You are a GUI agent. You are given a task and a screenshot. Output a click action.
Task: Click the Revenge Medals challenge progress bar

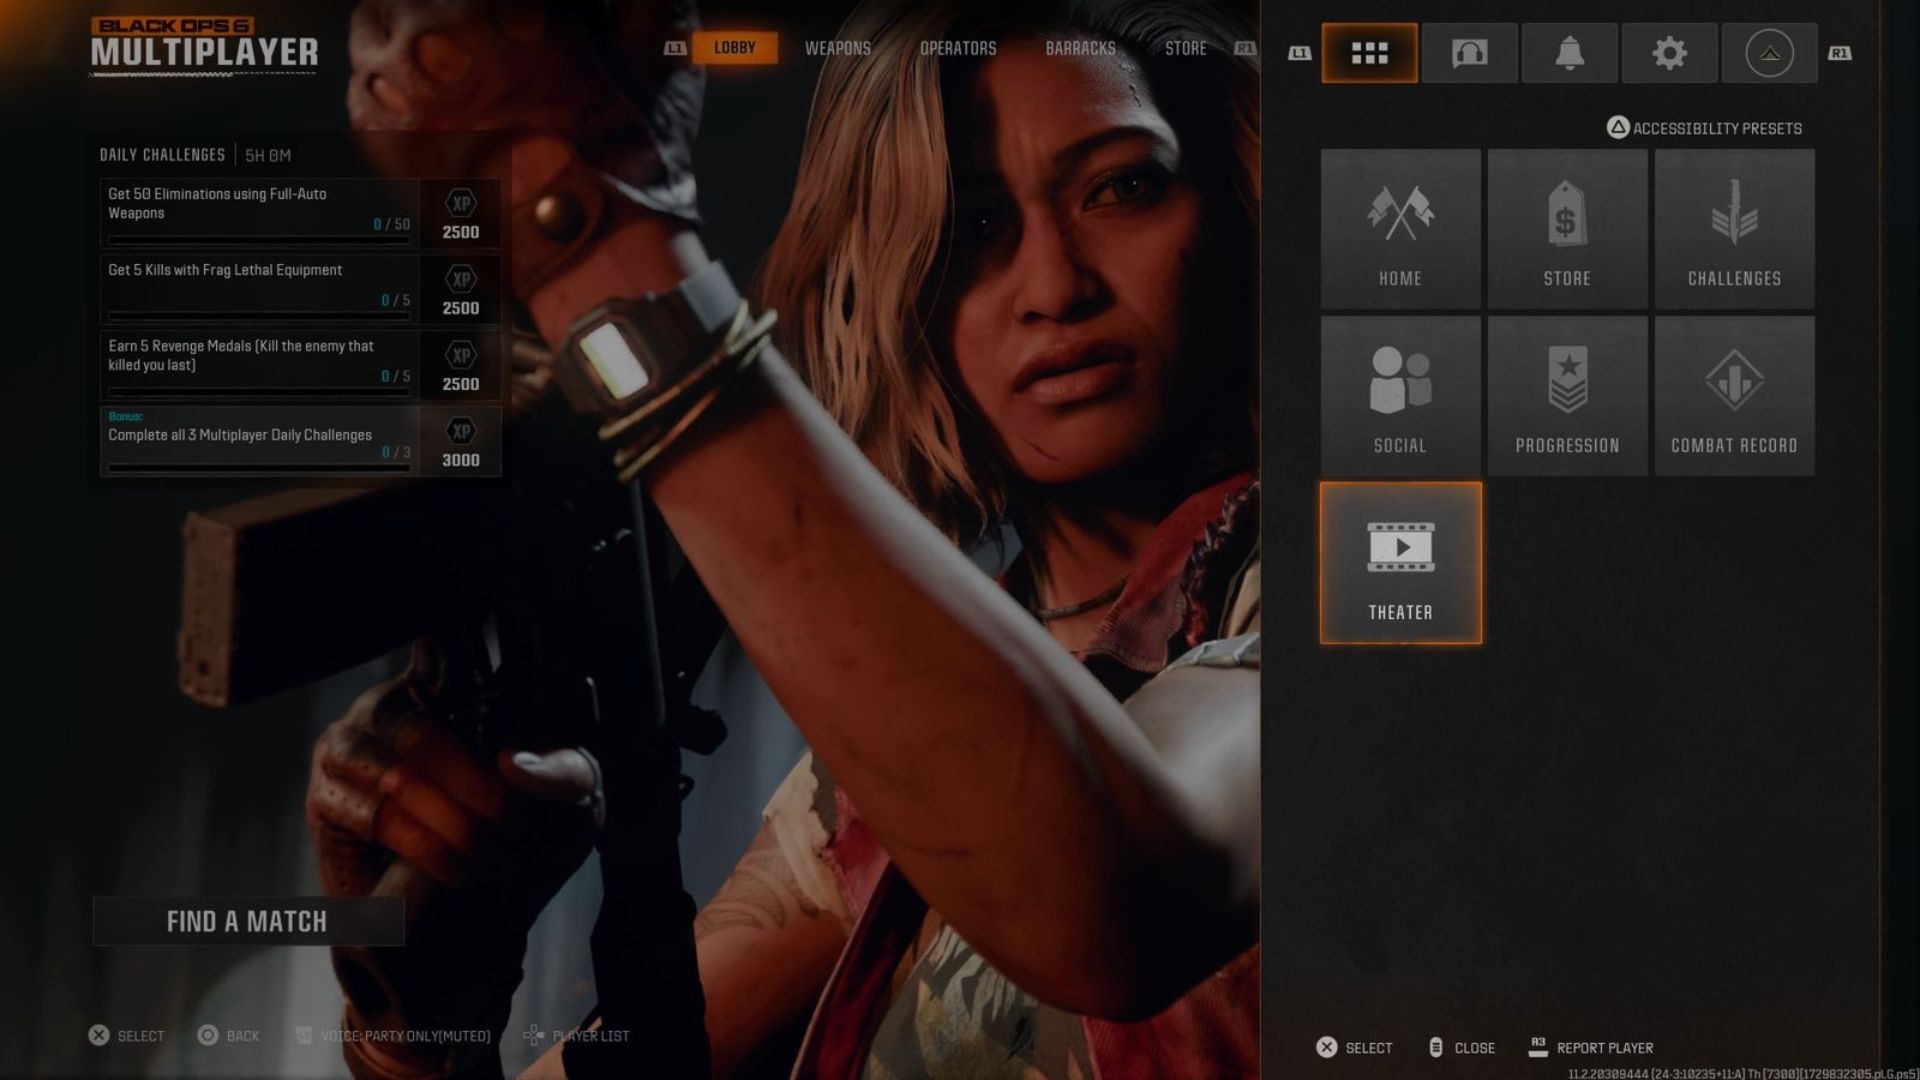(259, 392)
